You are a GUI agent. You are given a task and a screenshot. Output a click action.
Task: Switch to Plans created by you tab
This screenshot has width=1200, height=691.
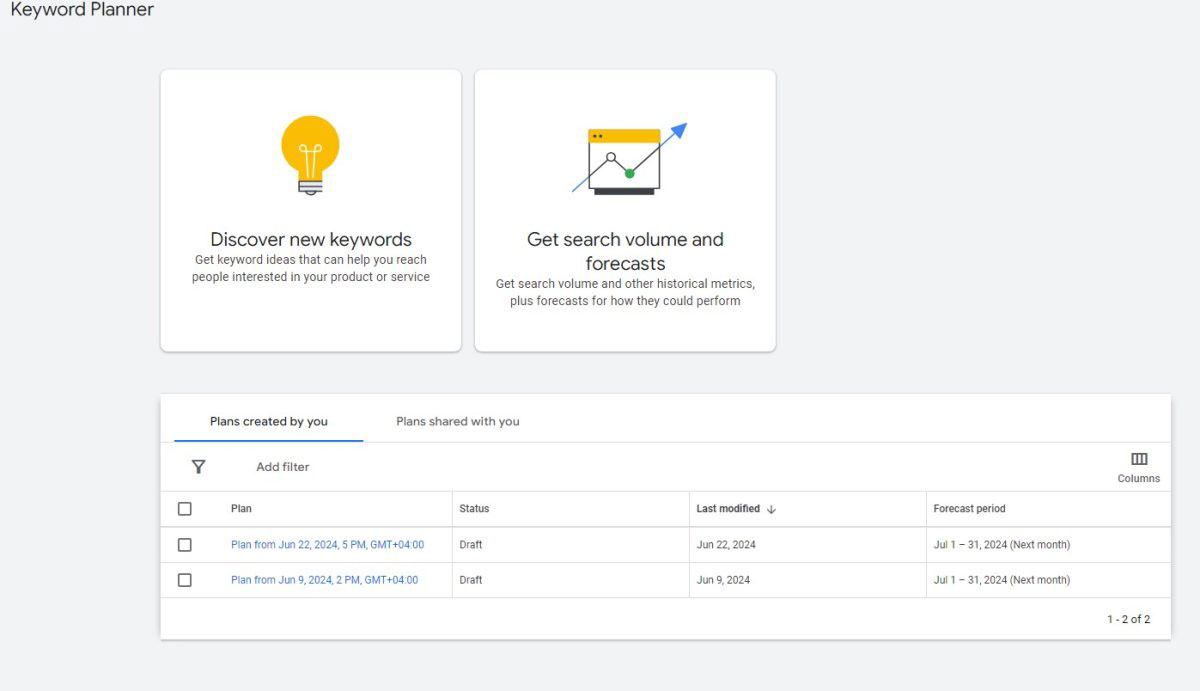click(x=268, y=422)
